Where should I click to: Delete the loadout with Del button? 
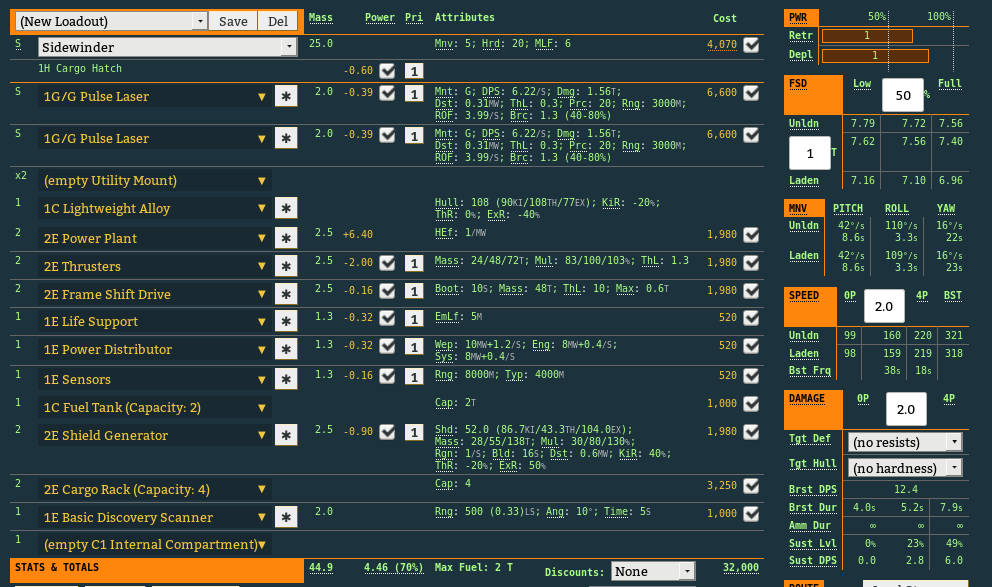pos(278,21)
